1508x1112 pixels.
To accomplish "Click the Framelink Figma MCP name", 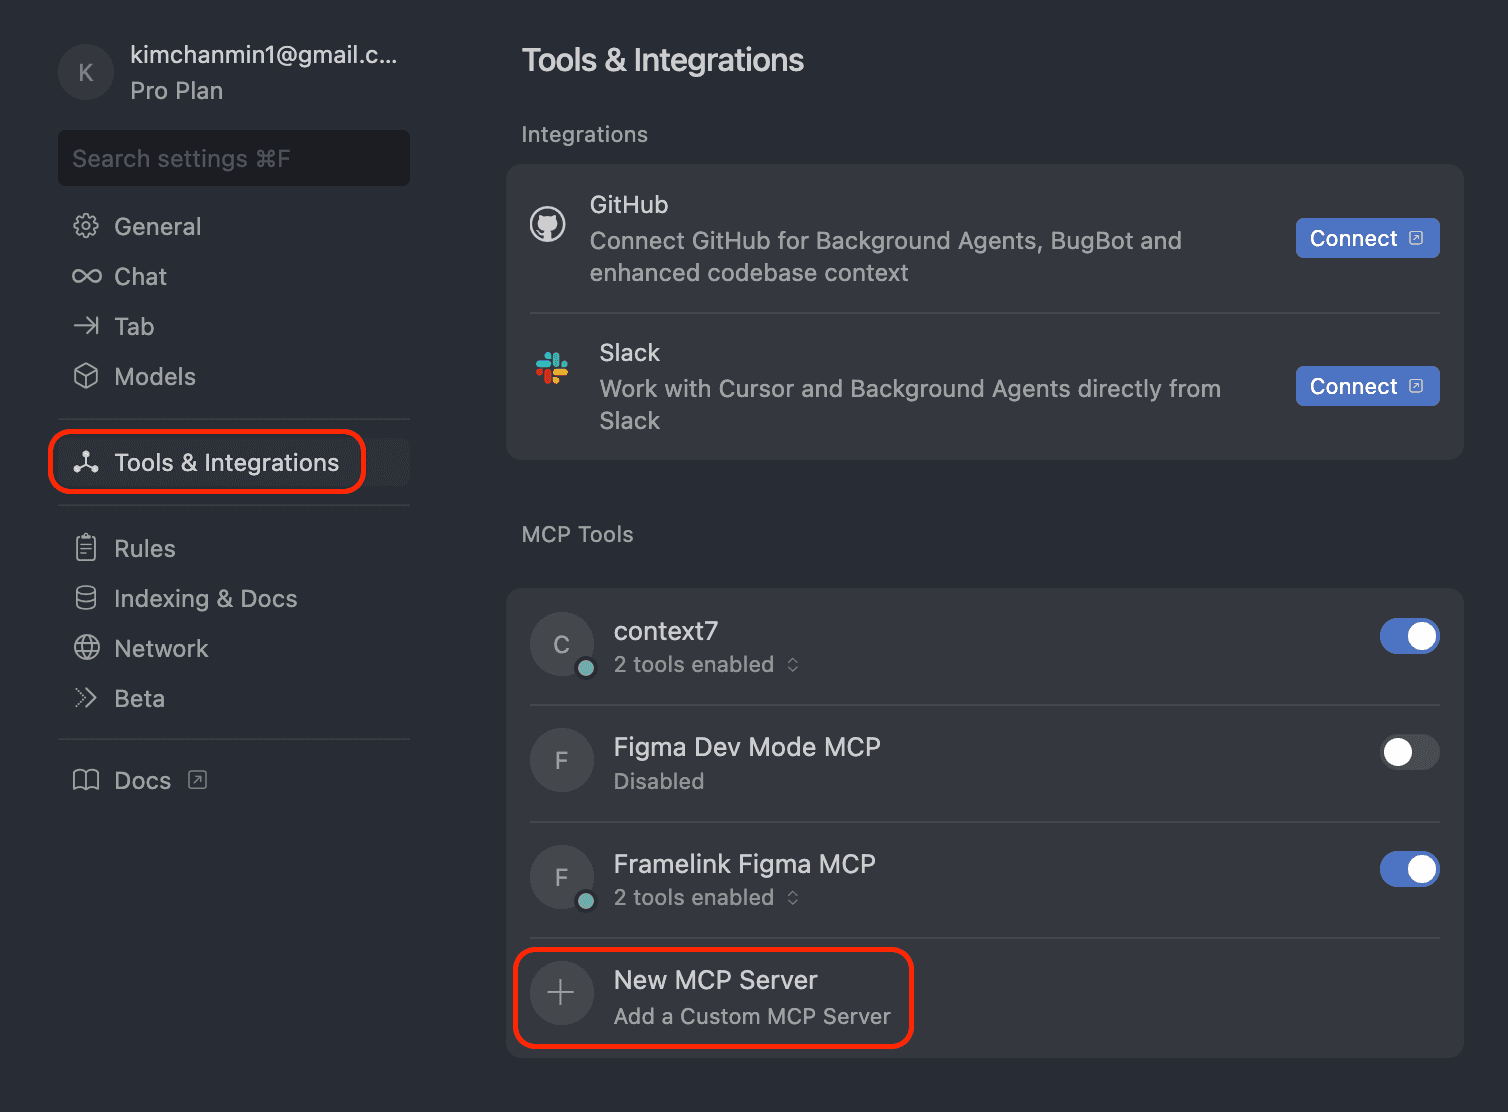I will click(x=745, y=864).
